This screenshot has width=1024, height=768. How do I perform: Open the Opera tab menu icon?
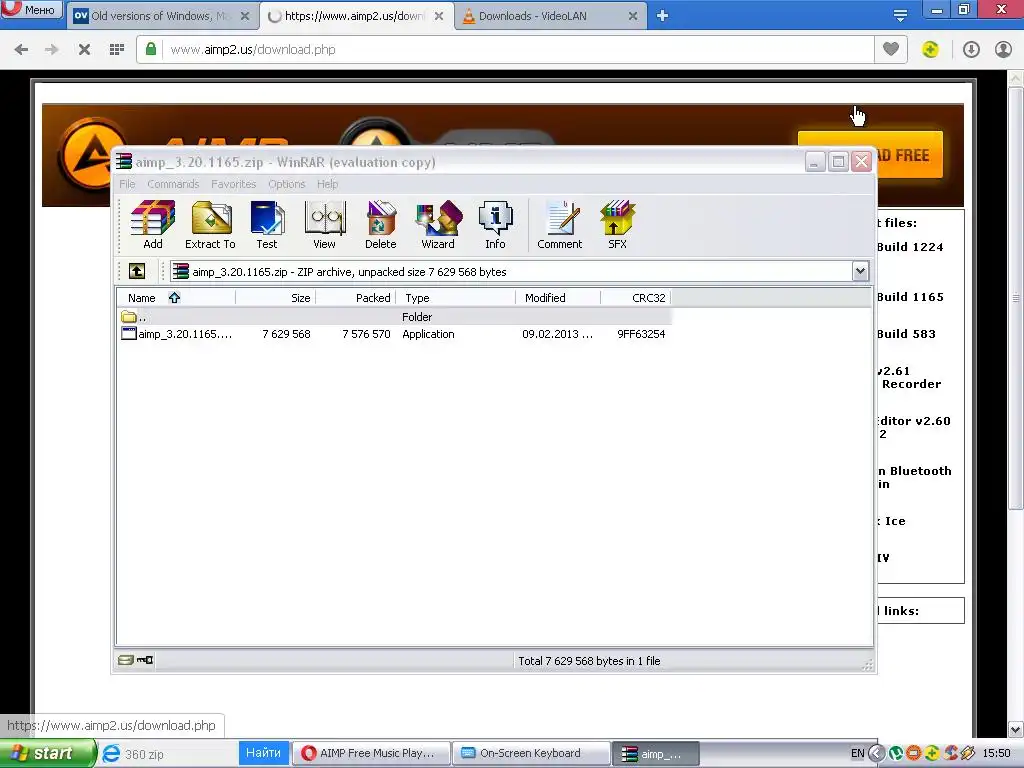tap(900, 16)
